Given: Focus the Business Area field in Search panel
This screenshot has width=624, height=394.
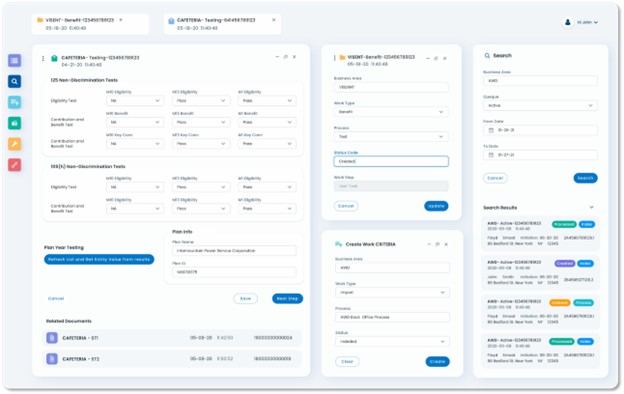Looking at the screenshot, I should click(540, 81).
